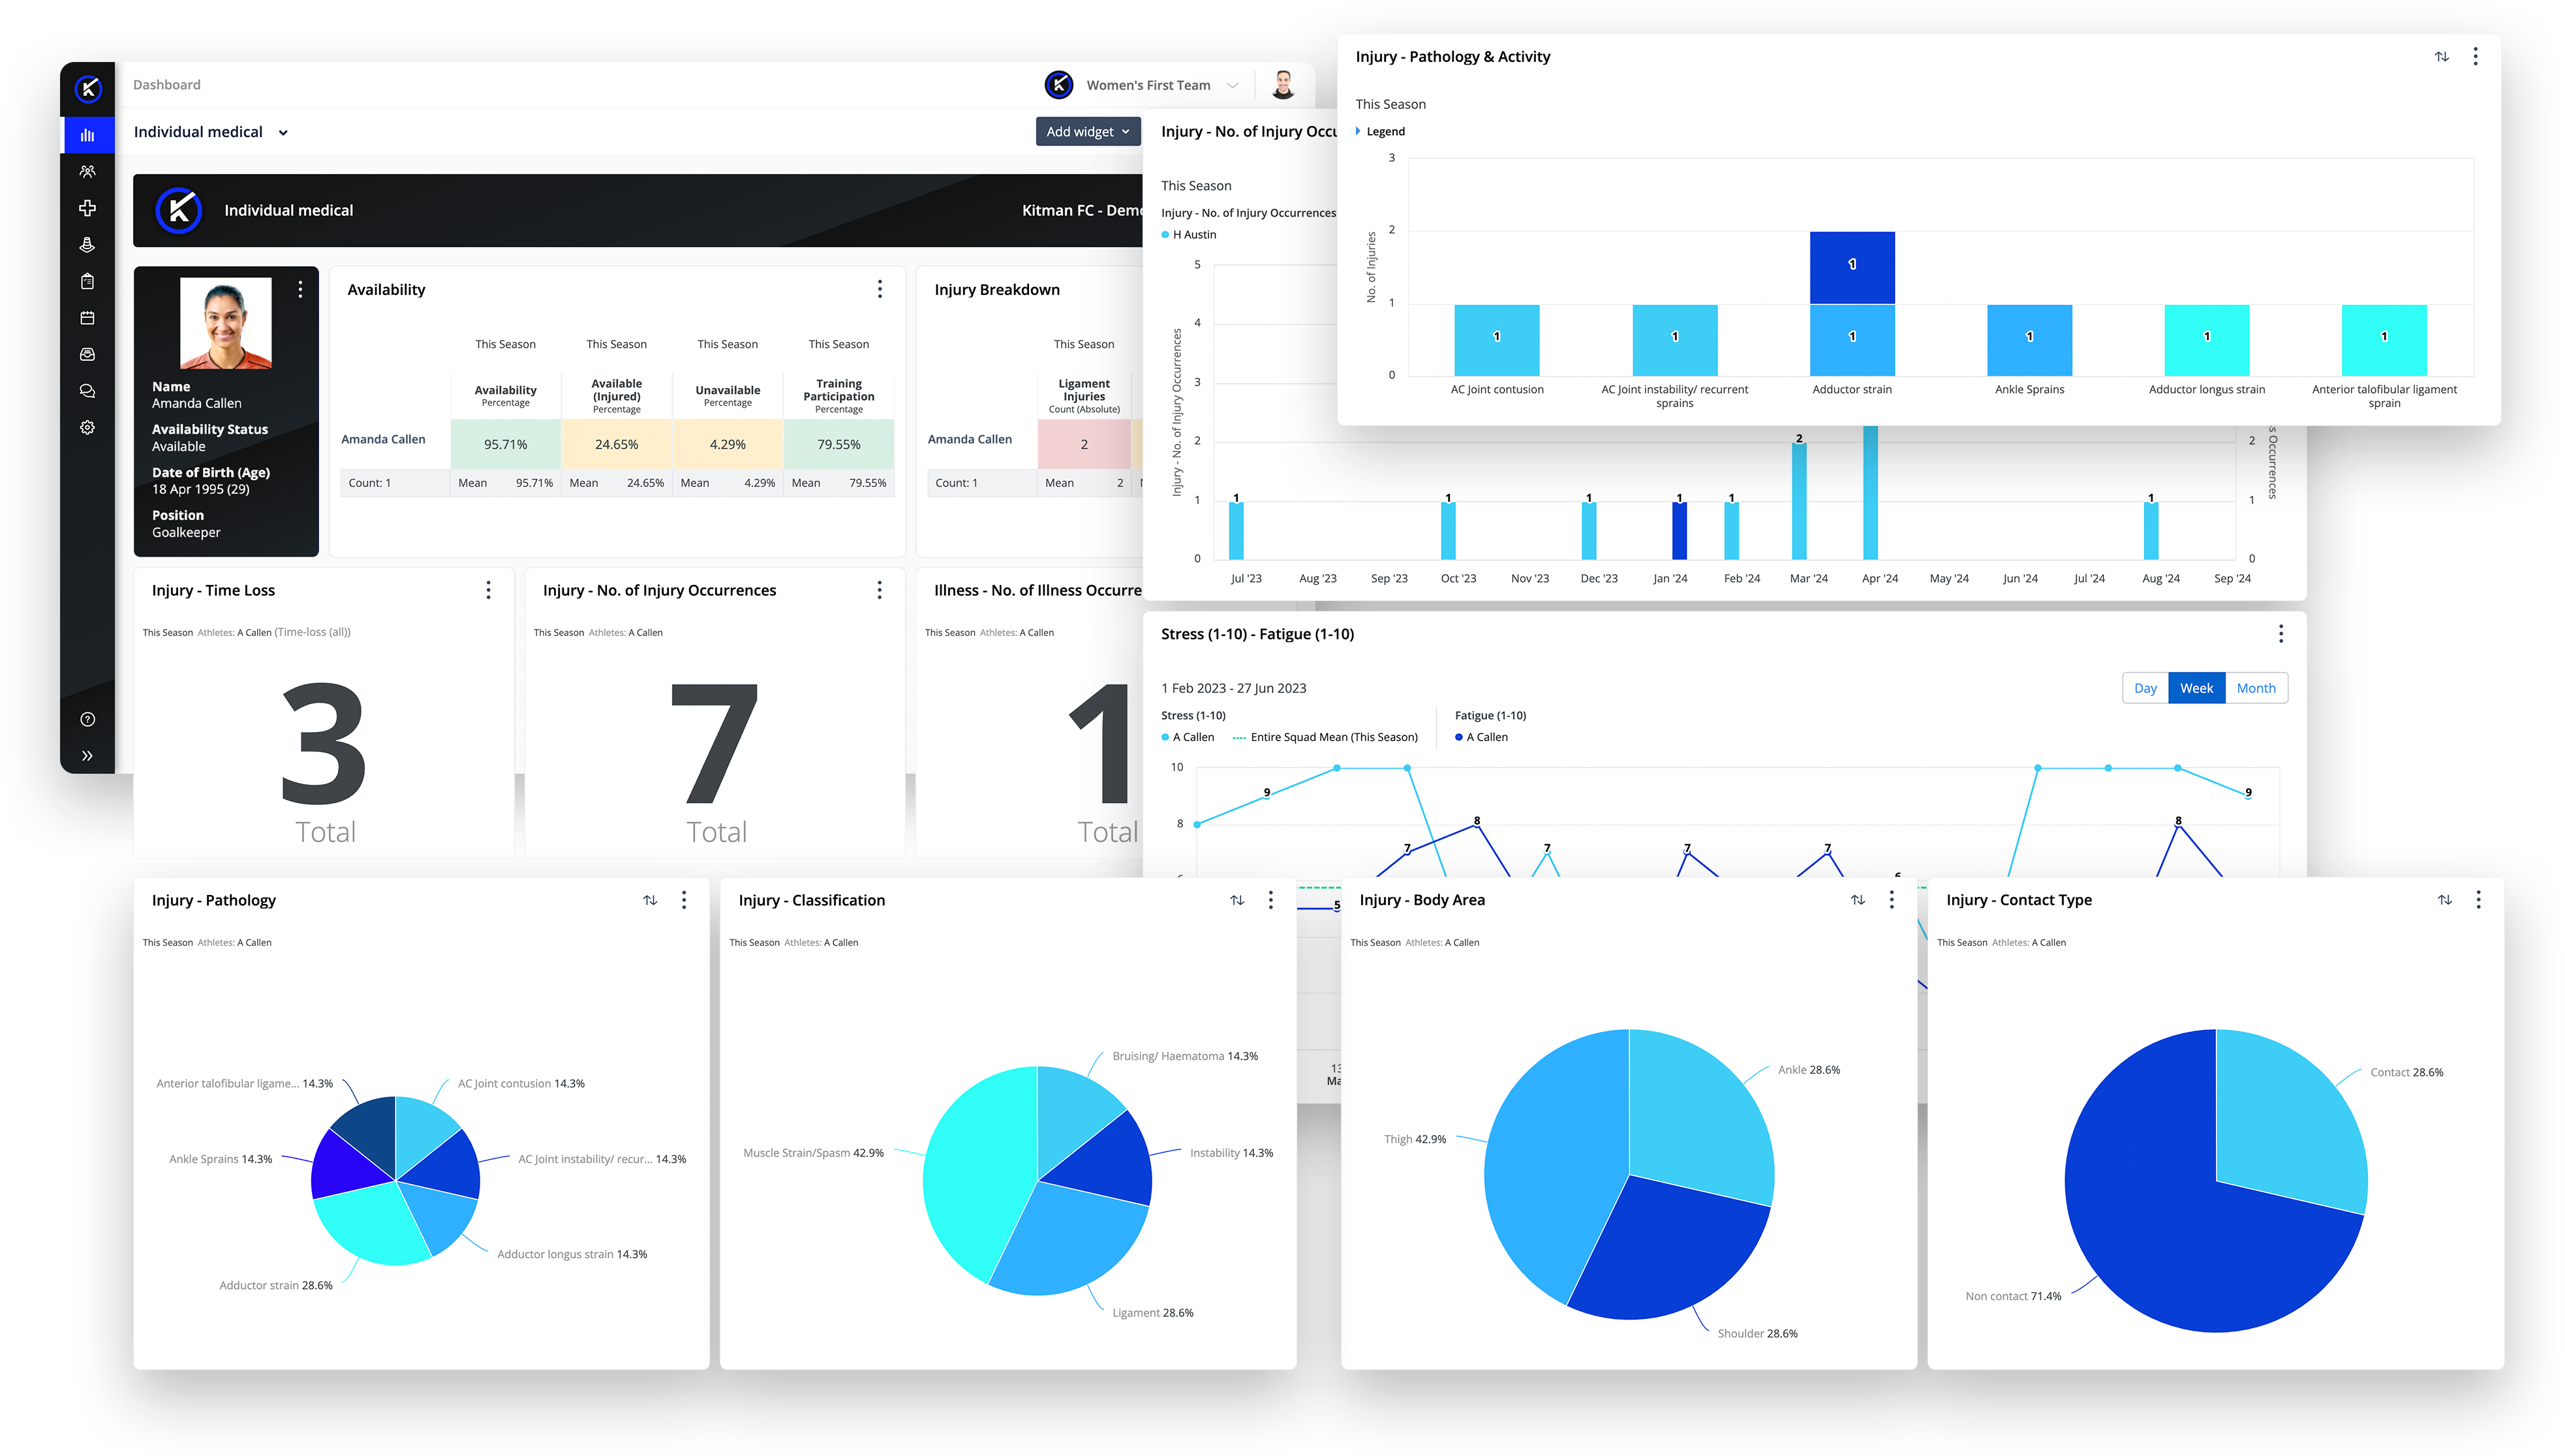This screenshot has height=1456, width=2565.
Task: Open kebab menu of Availability widget
Action: click(879, 289)
